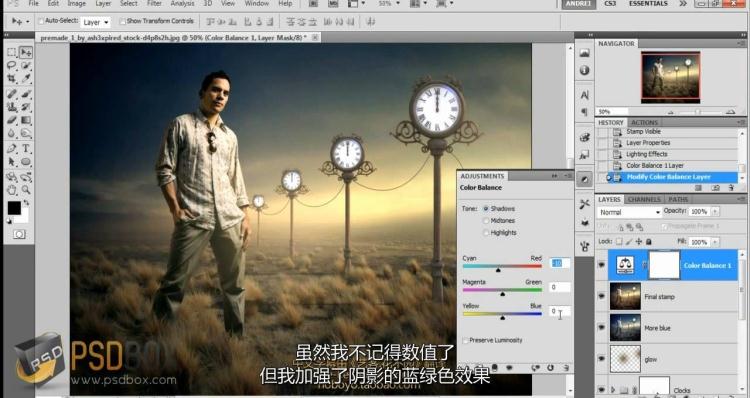Select the Type tool
The image size is (750, 398).
coord(26,148)
